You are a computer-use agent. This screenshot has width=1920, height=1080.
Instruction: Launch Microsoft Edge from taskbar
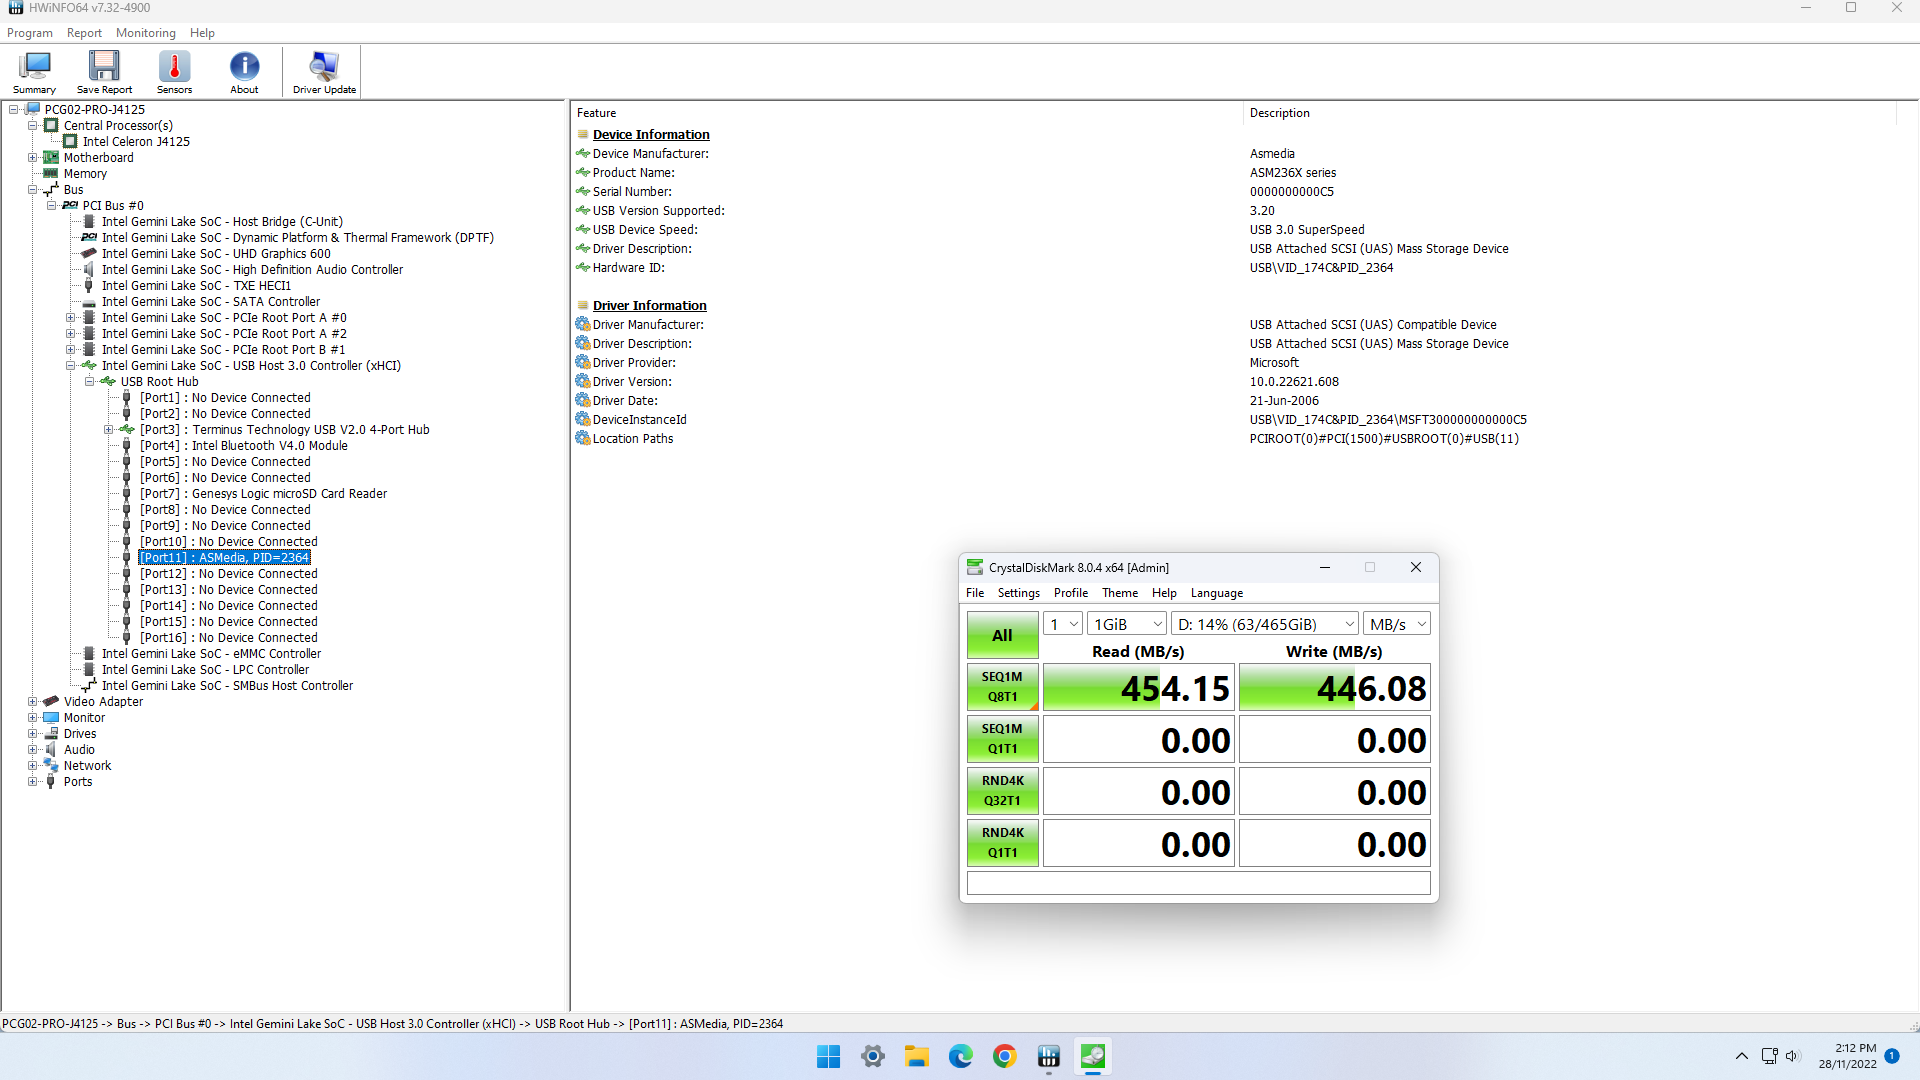(961, 1056)
